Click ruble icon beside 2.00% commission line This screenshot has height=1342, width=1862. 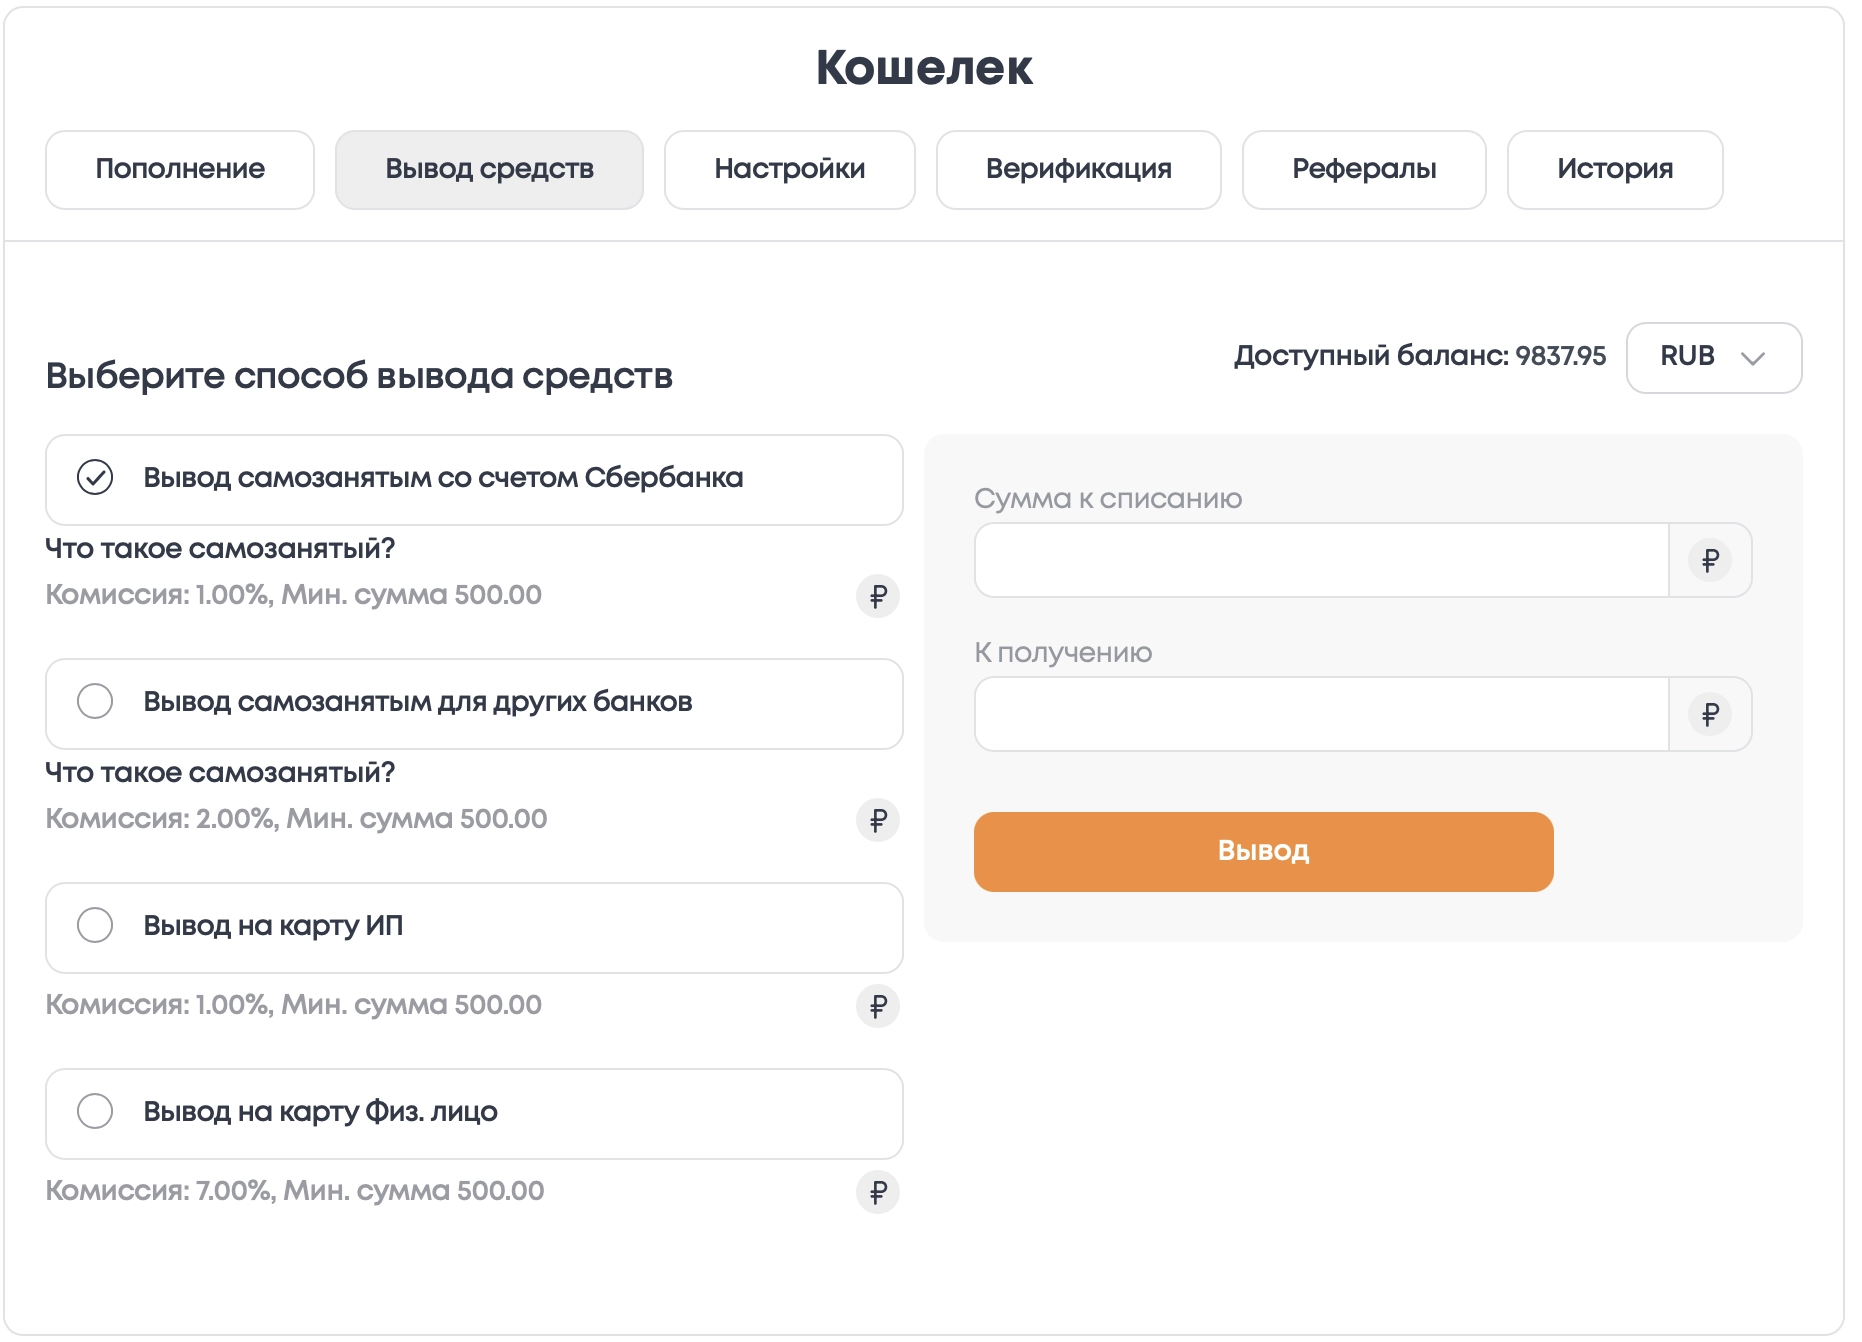click(877, 821)
